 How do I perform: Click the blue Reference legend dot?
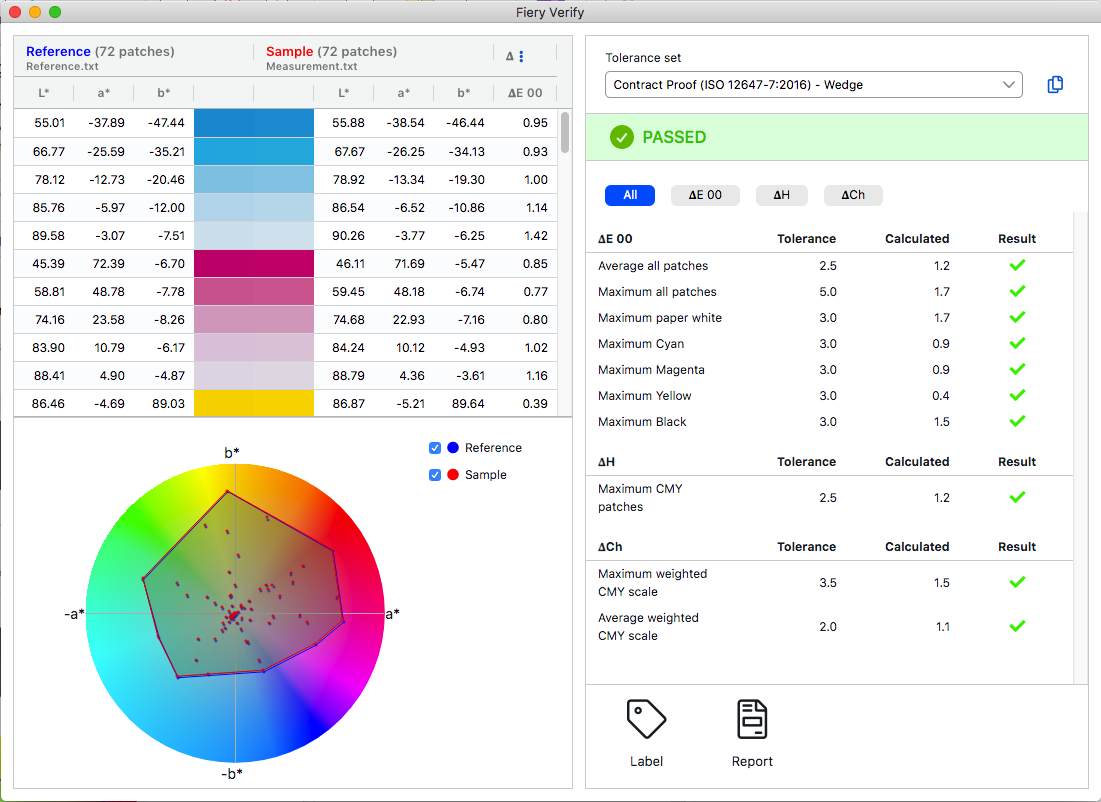[x=452, y=448]
